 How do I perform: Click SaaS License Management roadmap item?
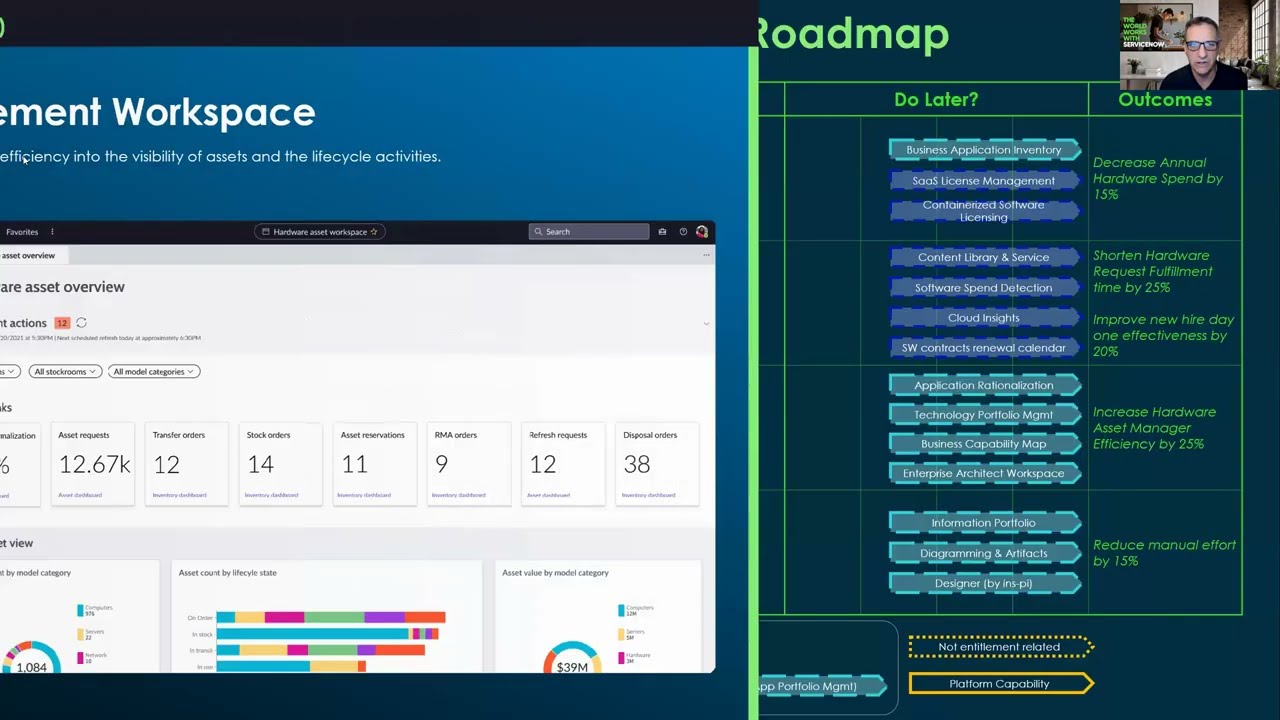coord(984,181)
